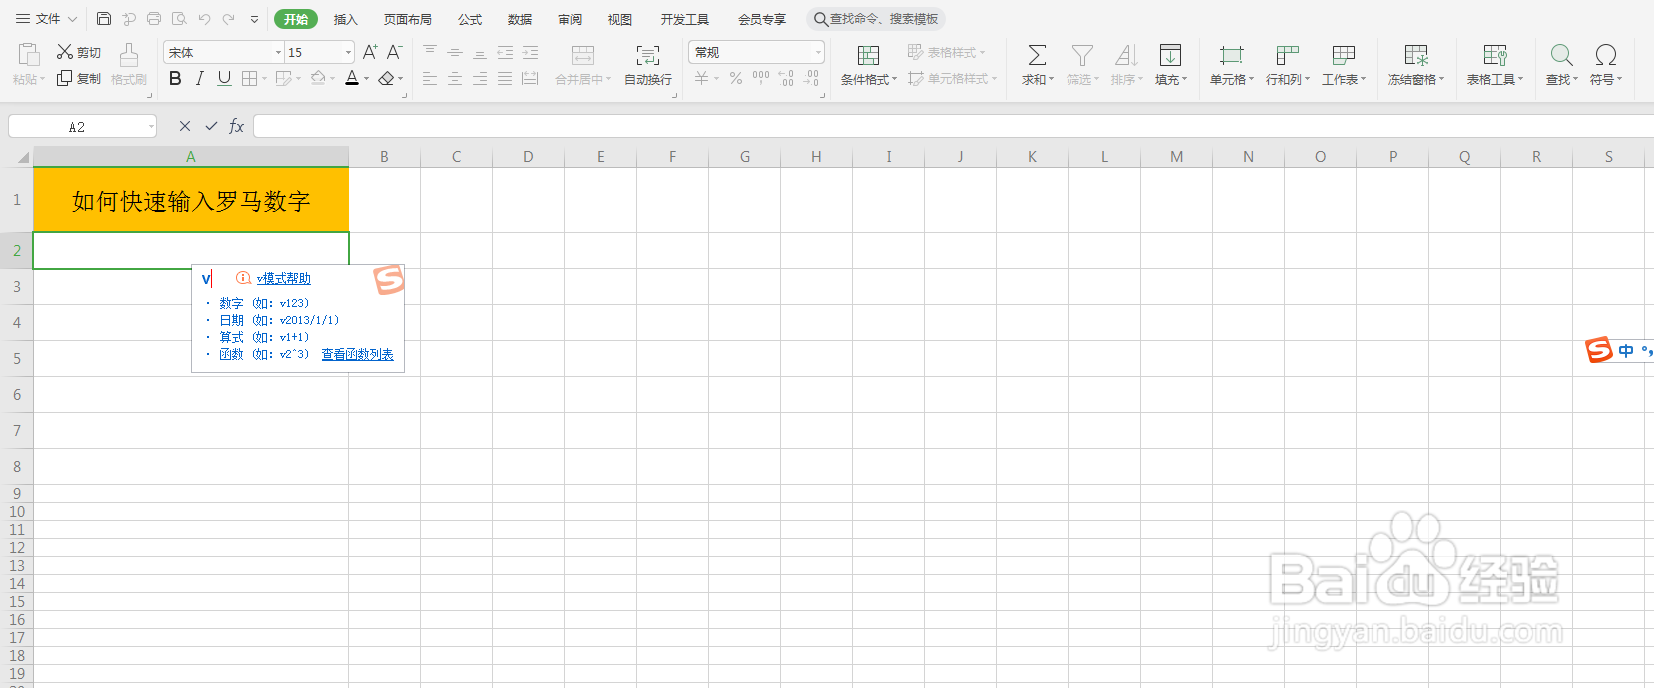
Task: Expand the borders dropdown arrow
Action: click(x=264, y=79)
